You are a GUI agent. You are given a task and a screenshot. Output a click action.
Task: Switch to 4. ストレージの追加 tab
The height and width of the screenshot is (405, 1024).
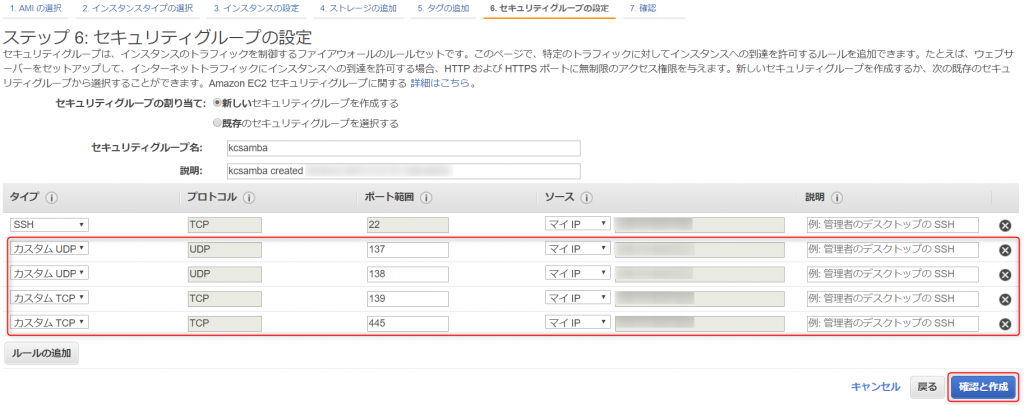(x=359, y=8)
